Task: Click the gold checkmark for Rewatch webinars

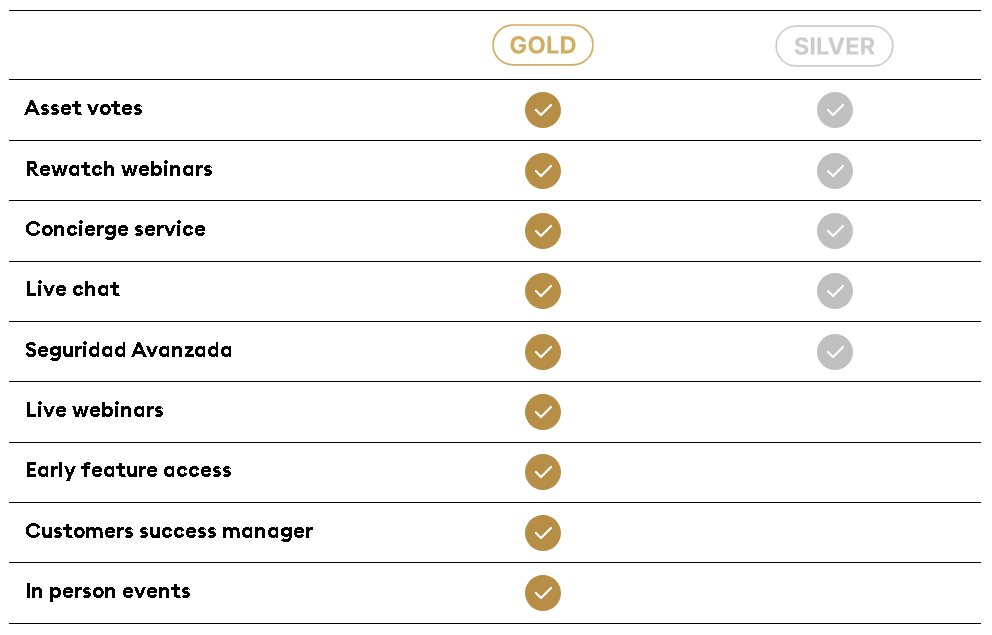Action: [543, 171]
